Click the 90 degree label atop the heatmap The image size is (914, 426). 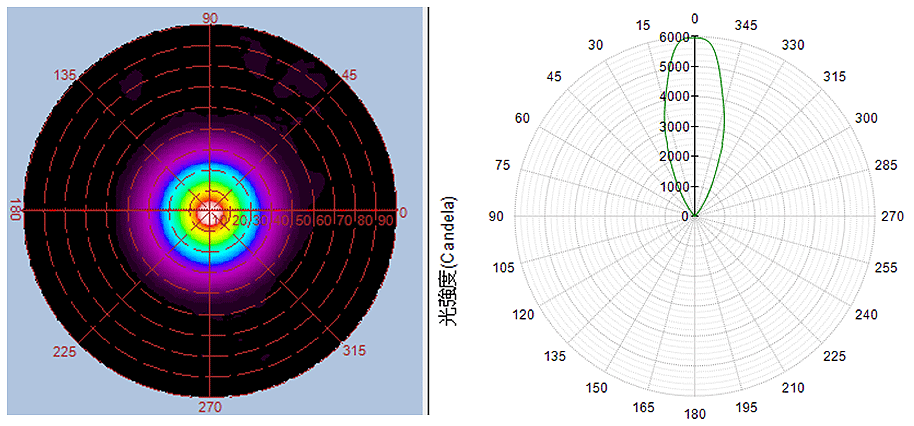point(210,18)
